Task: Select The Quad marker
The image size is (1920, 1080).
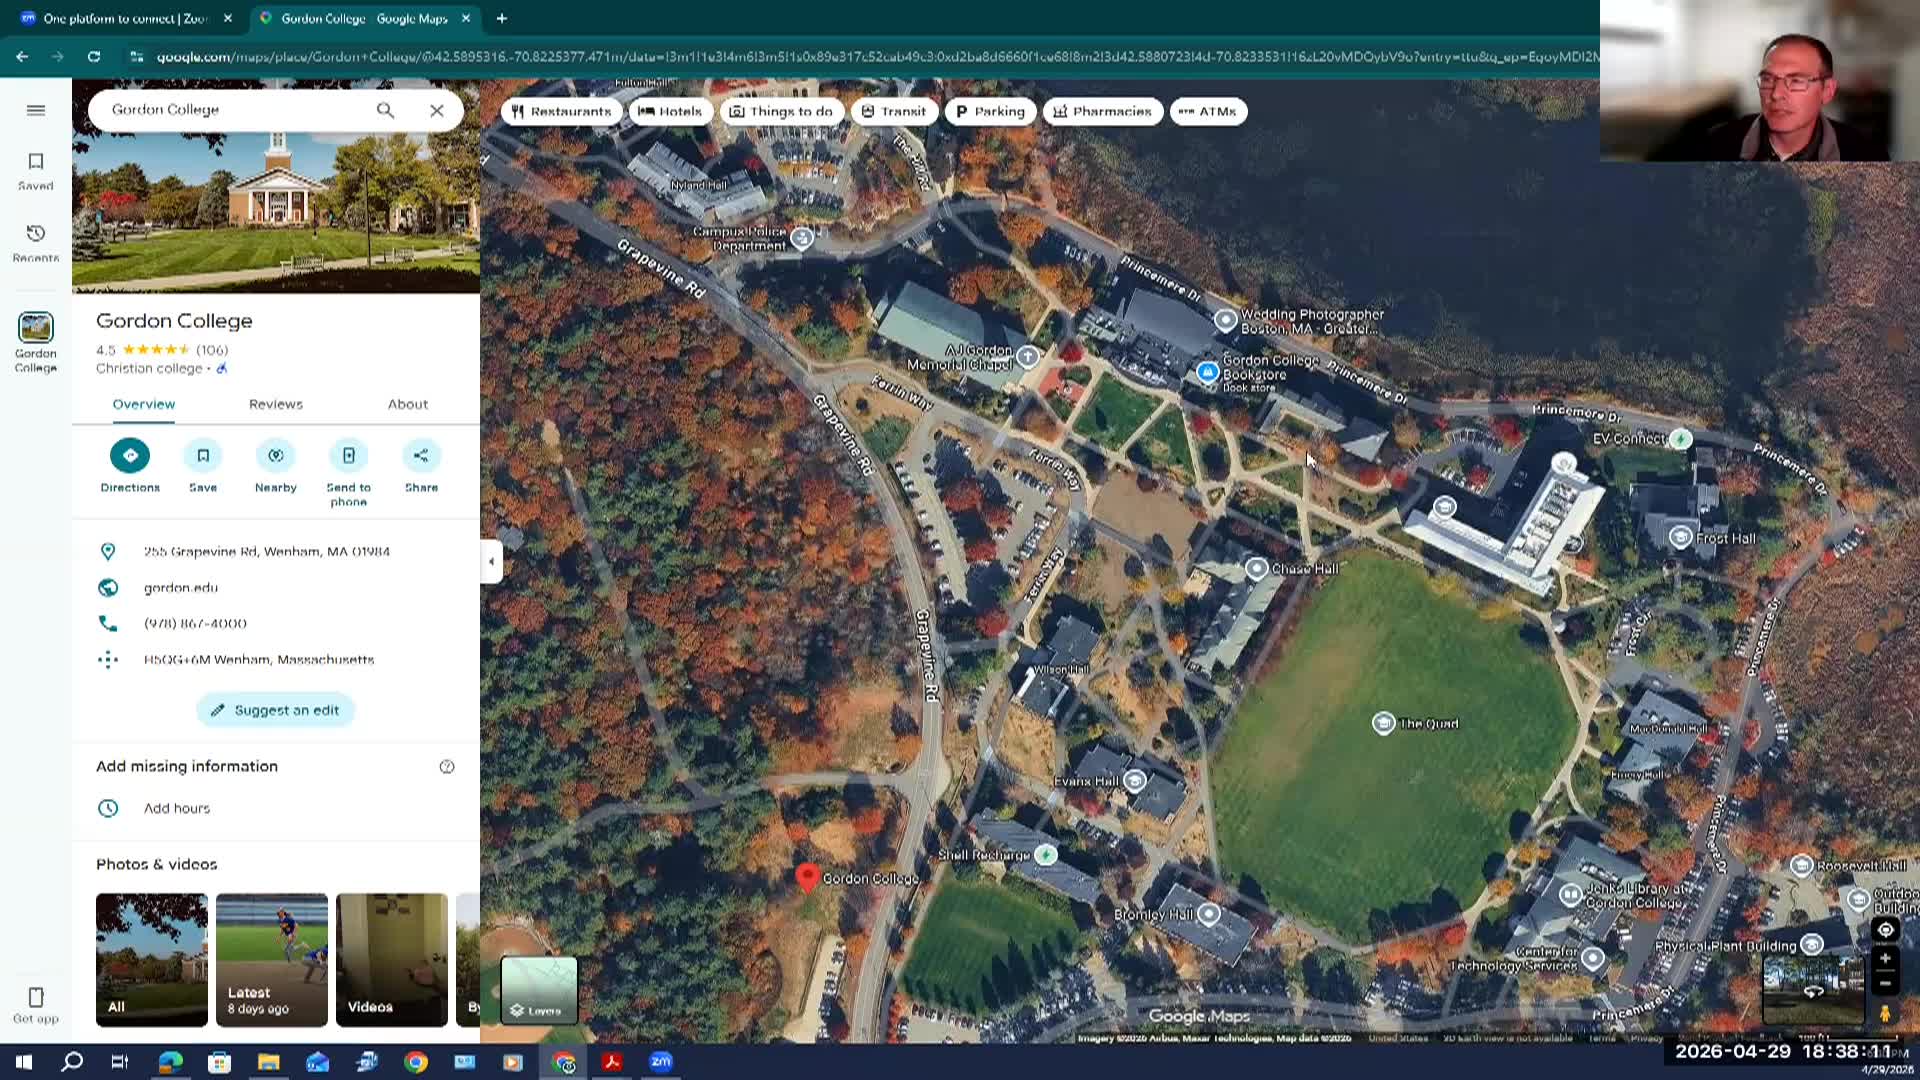Action: click(x=1384, y=723)
